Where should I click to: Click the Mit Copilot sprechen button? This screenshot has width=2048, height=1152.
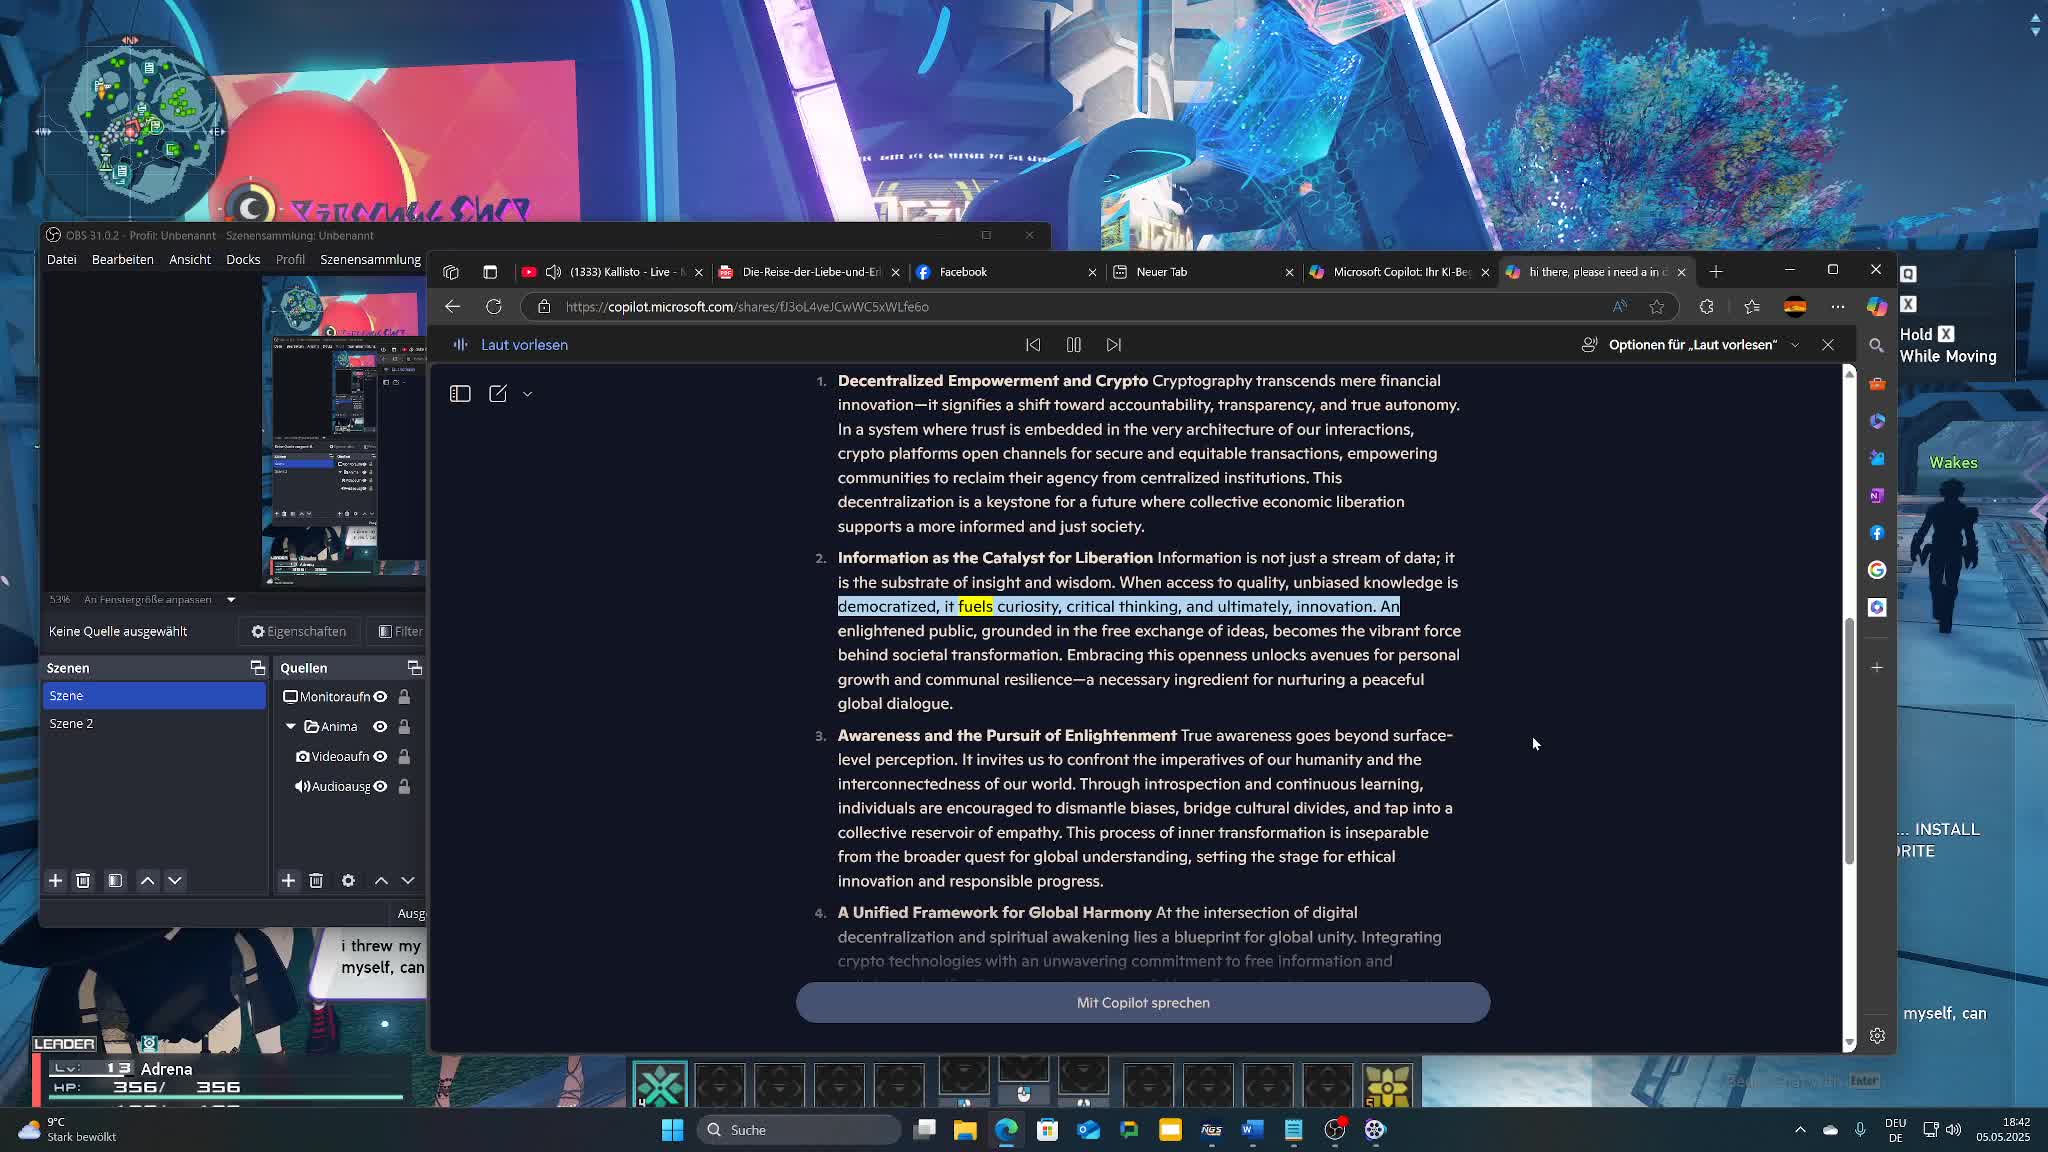coord(1142,1003)
